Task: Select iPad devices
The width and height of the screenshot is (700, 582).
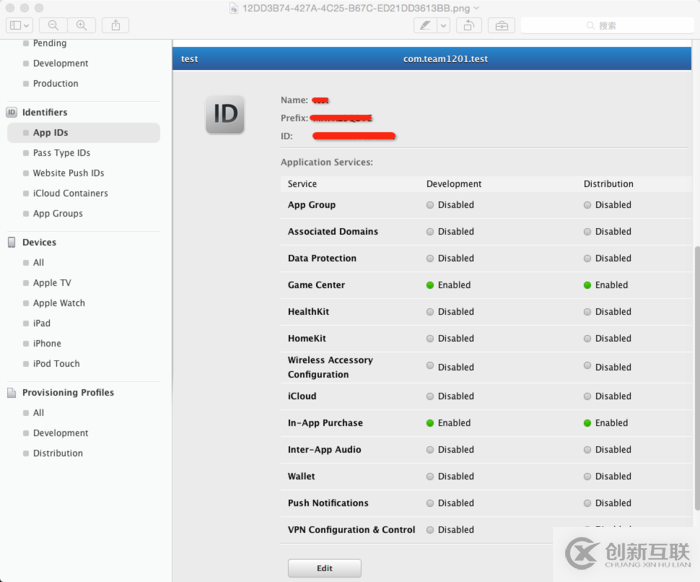Action: [x=42, y=323]
